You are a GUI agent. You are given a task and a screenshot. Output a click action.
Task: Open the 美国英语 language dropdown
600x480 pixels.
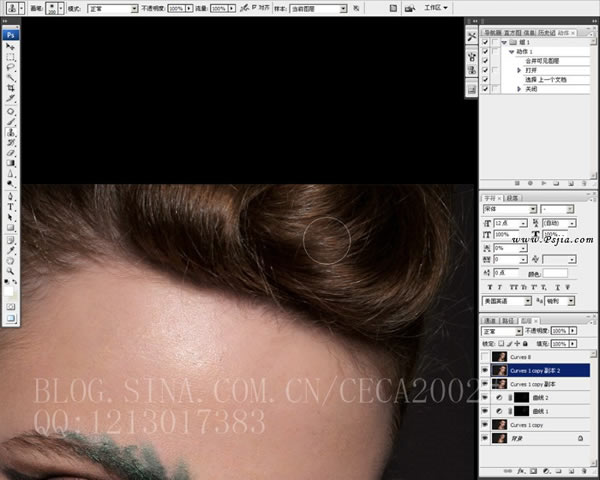pos(507,301)
